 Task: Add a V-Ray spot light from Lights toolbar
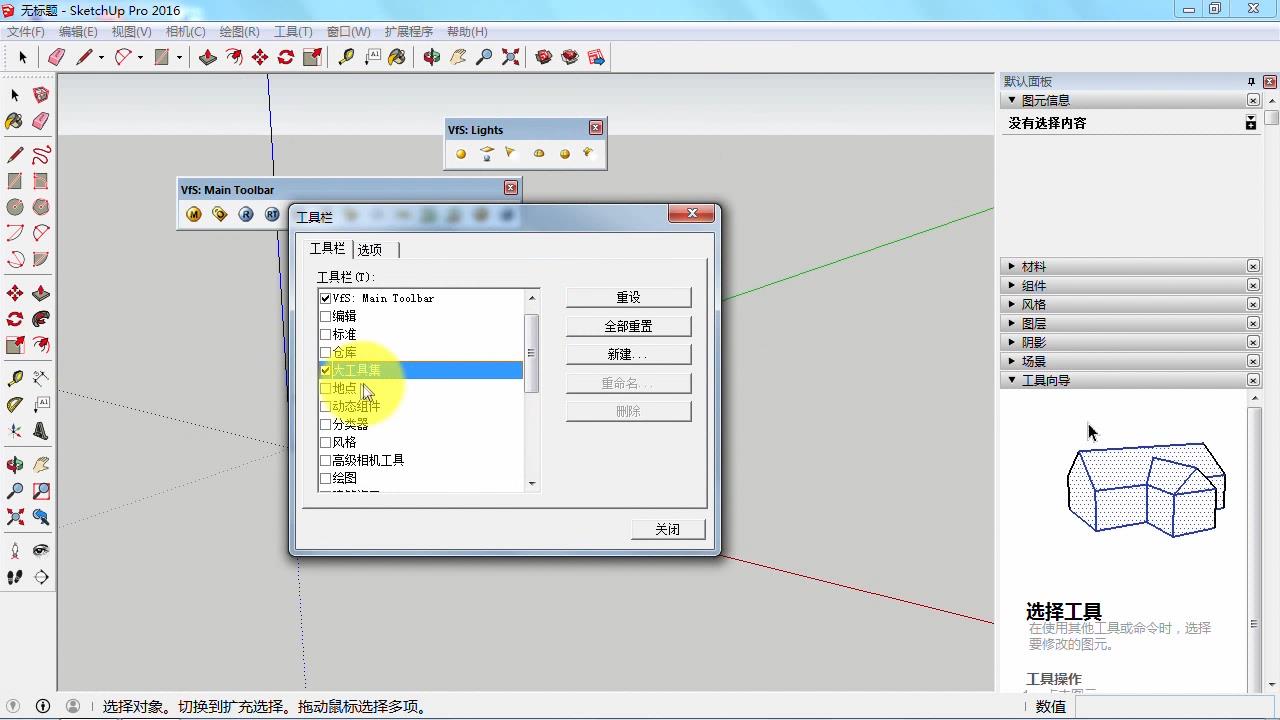[x=511, y=153]
